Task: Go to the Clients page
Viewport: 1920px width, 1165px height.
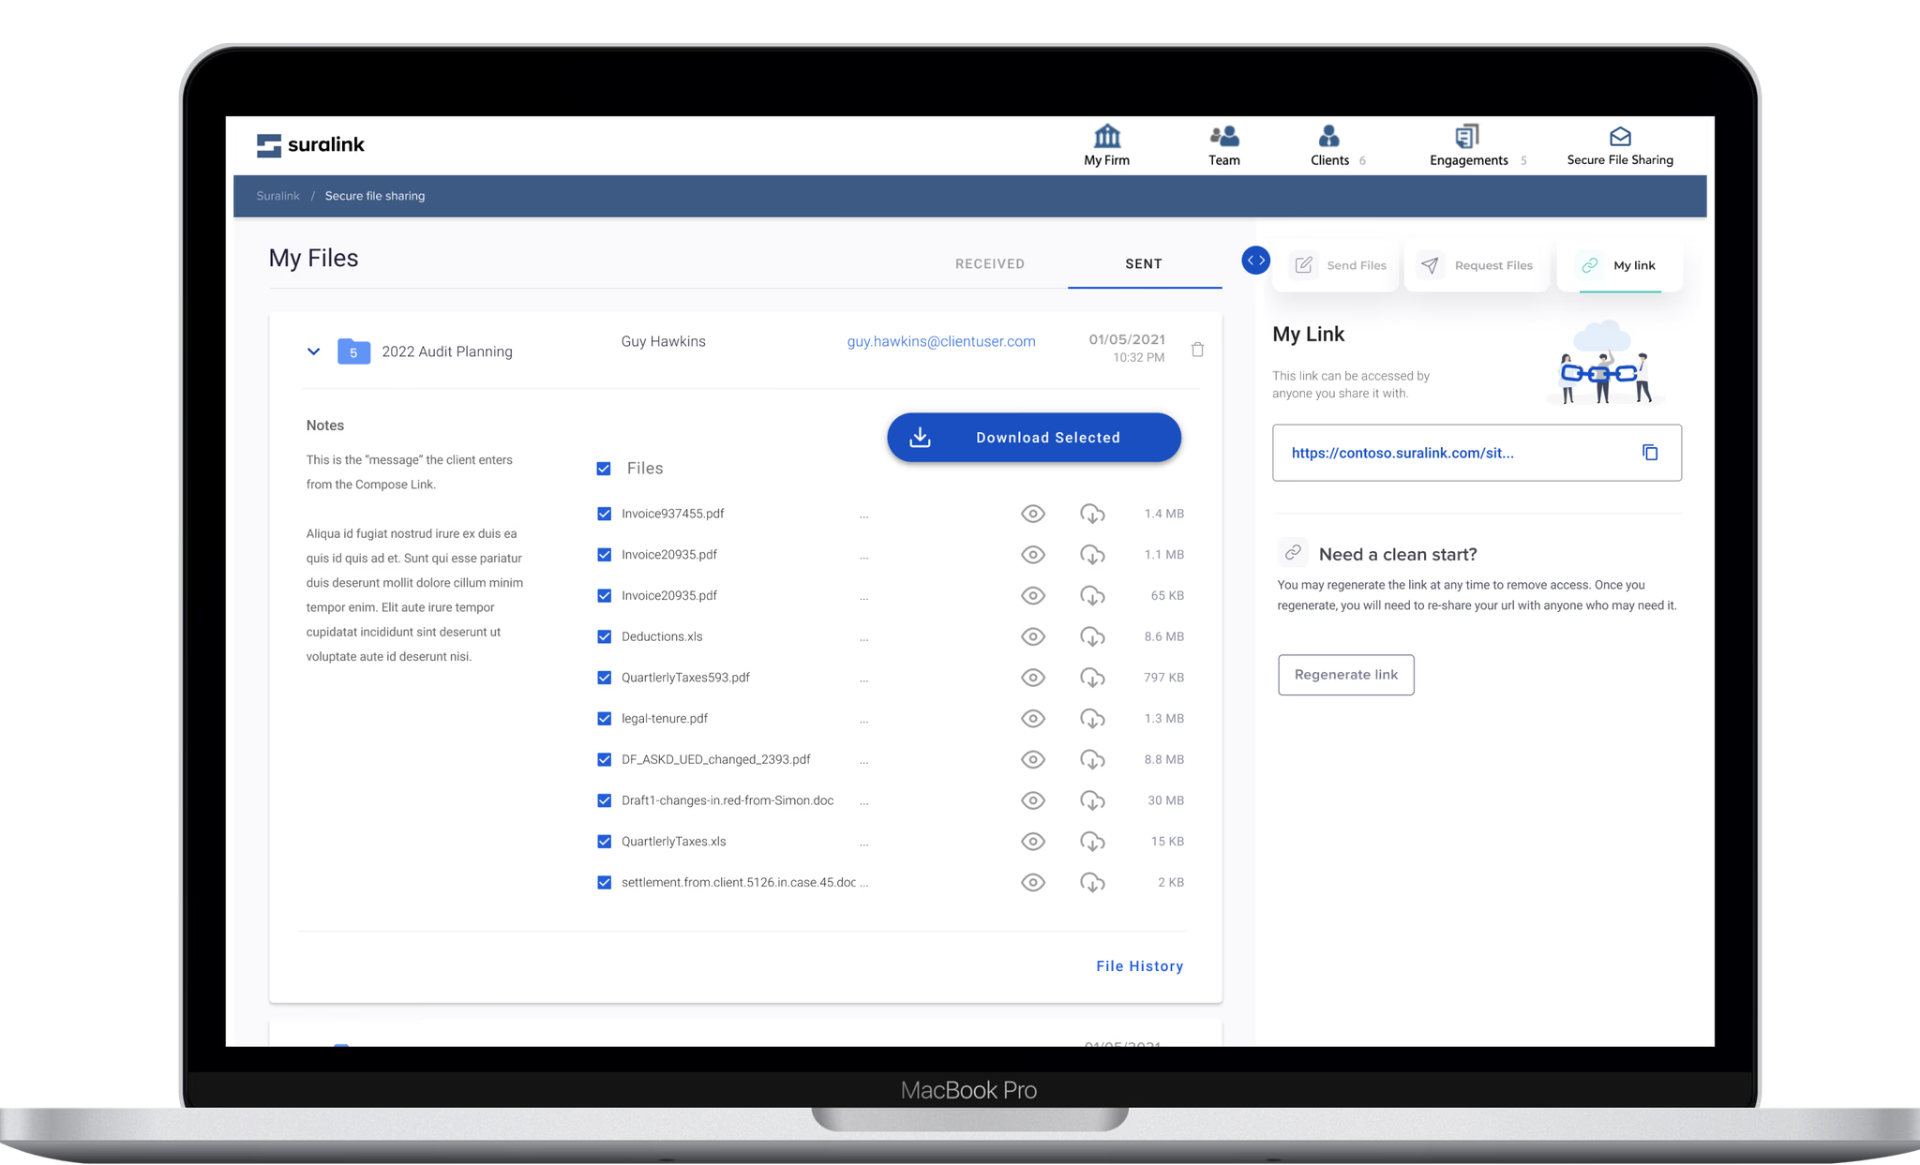Action: pyautogui.click(x=1330, y=145)
